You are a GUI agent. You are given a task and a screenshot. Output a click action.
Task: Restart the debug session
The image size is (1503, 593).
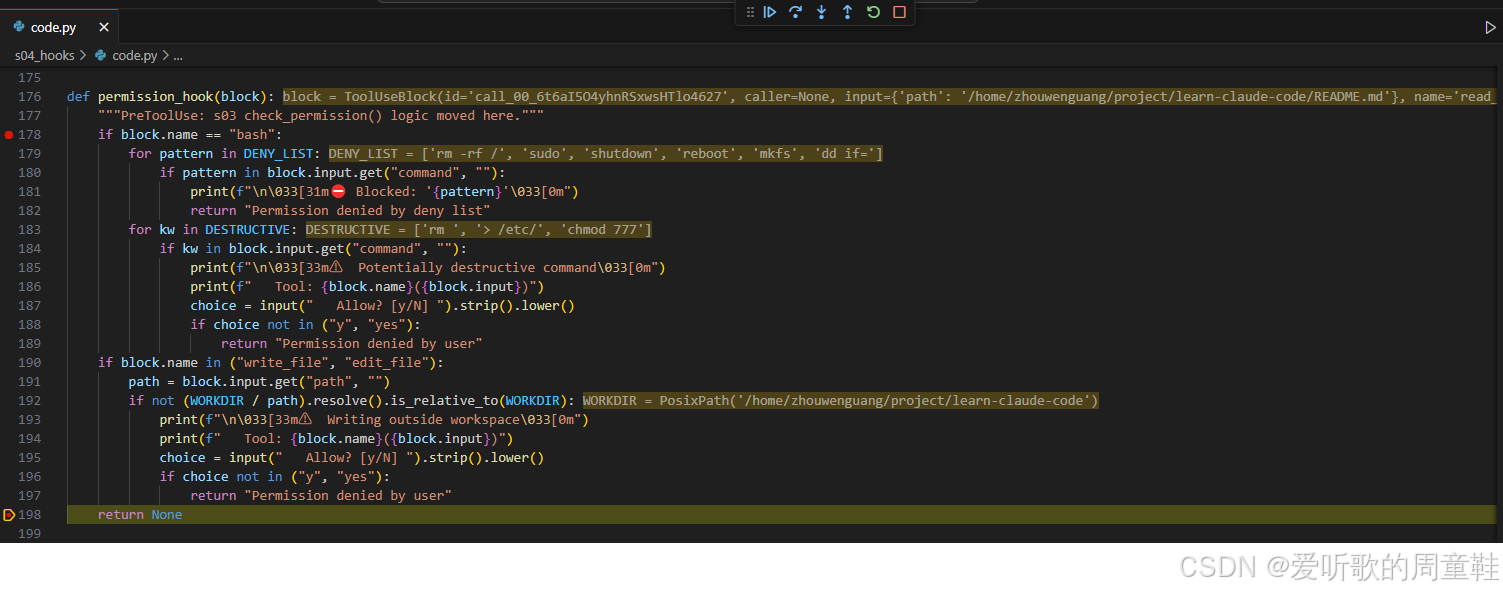(873, 12)
